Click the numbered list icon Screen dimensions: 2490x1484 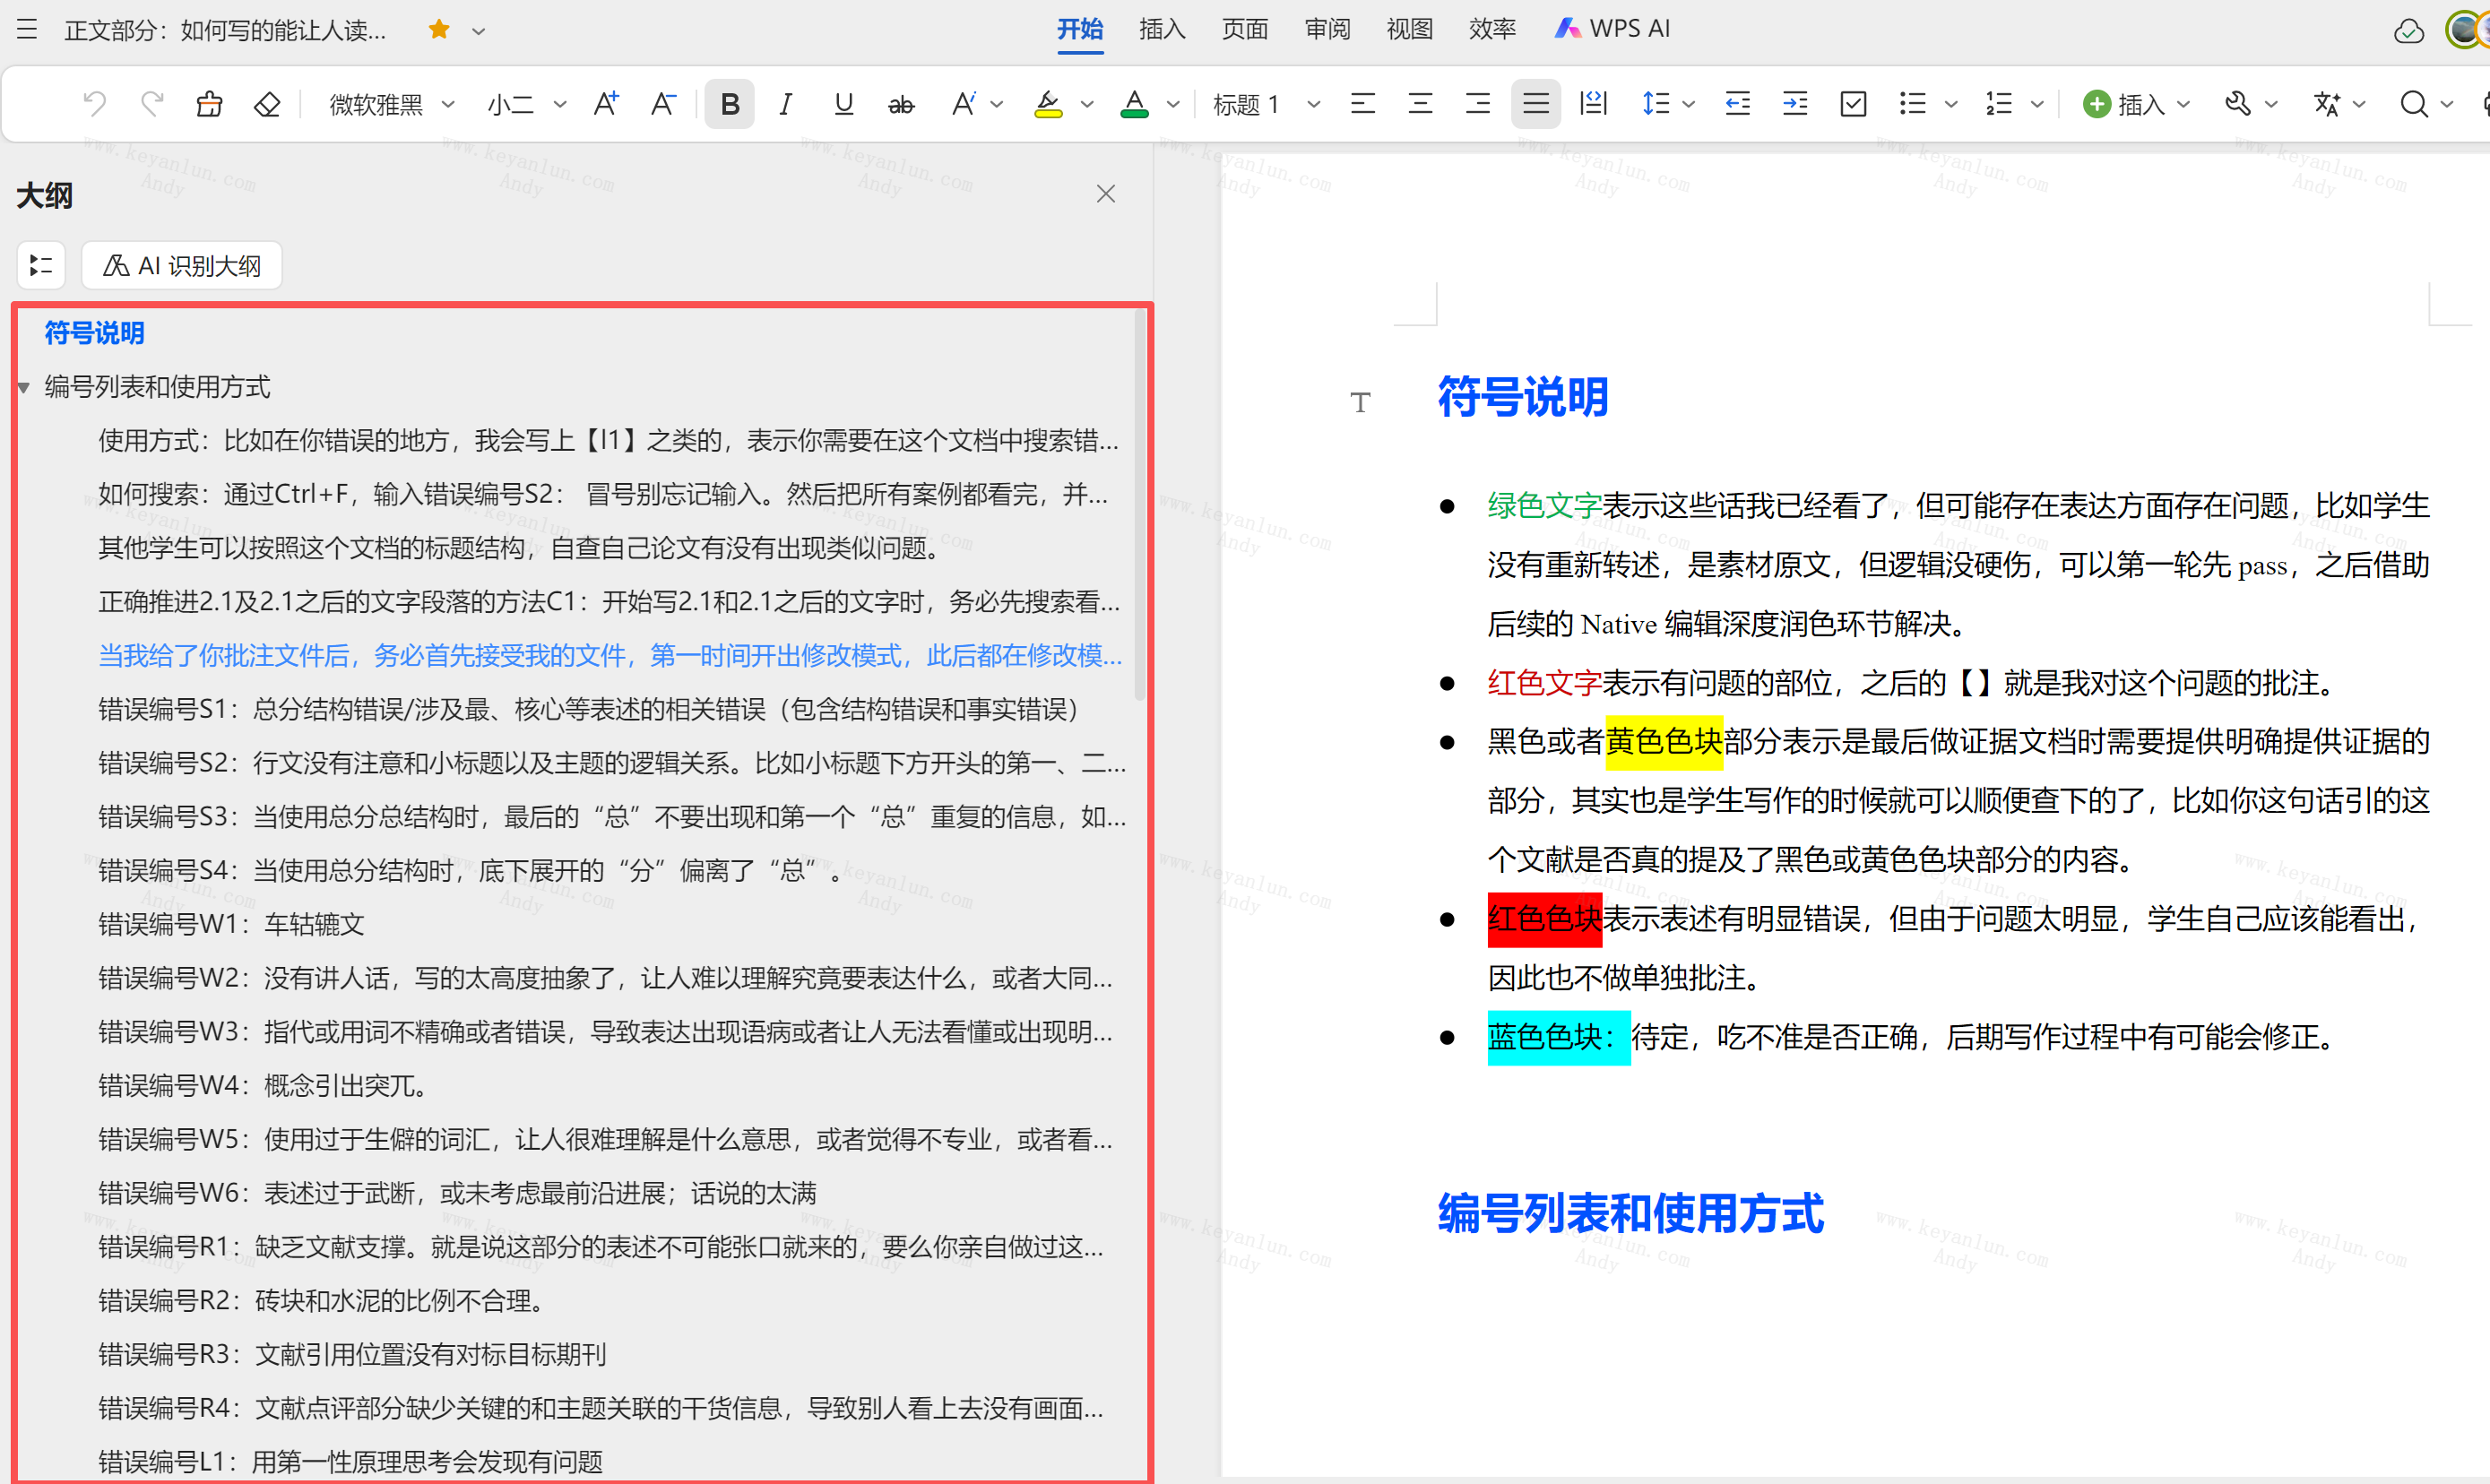coord(1998,104)
